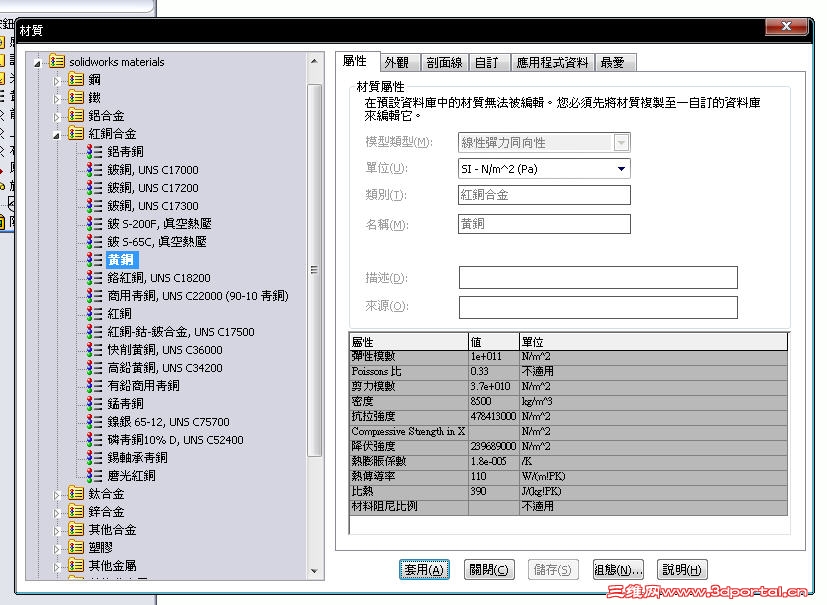The height and width of the screenshot is (605, 827).
Task: Click the material tree scroll-up arrow
Action: click(314, 61)
